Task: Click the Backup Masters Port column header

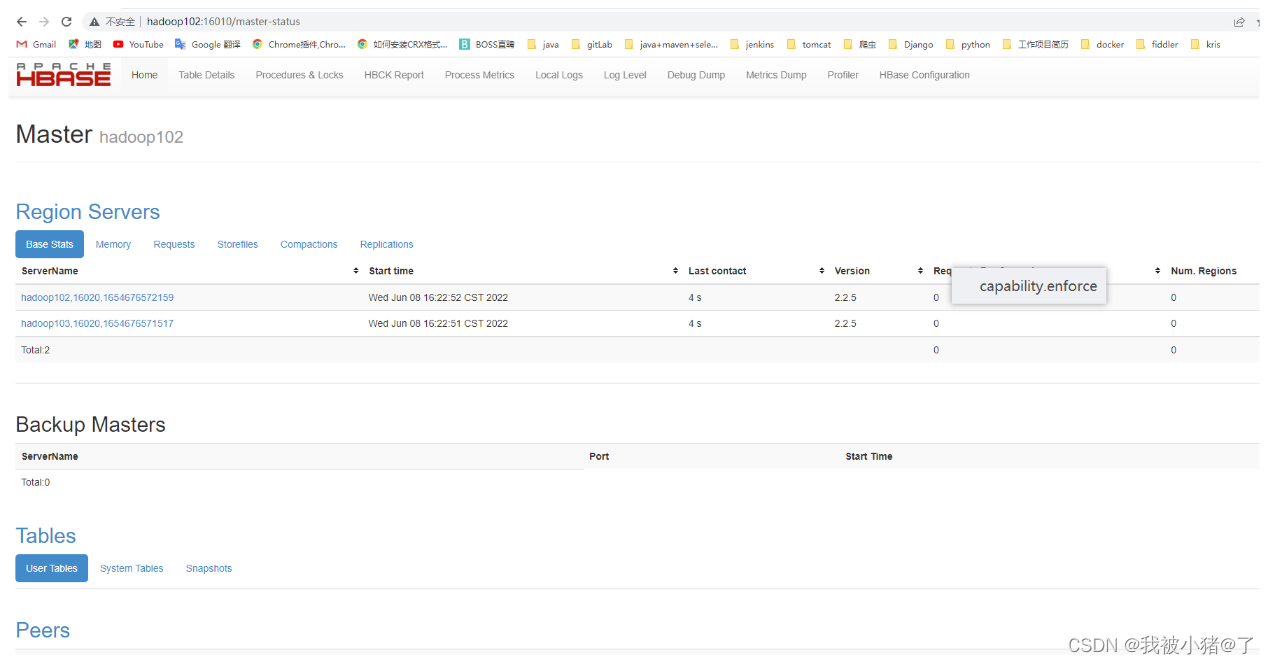Action: tap(599, 456)
